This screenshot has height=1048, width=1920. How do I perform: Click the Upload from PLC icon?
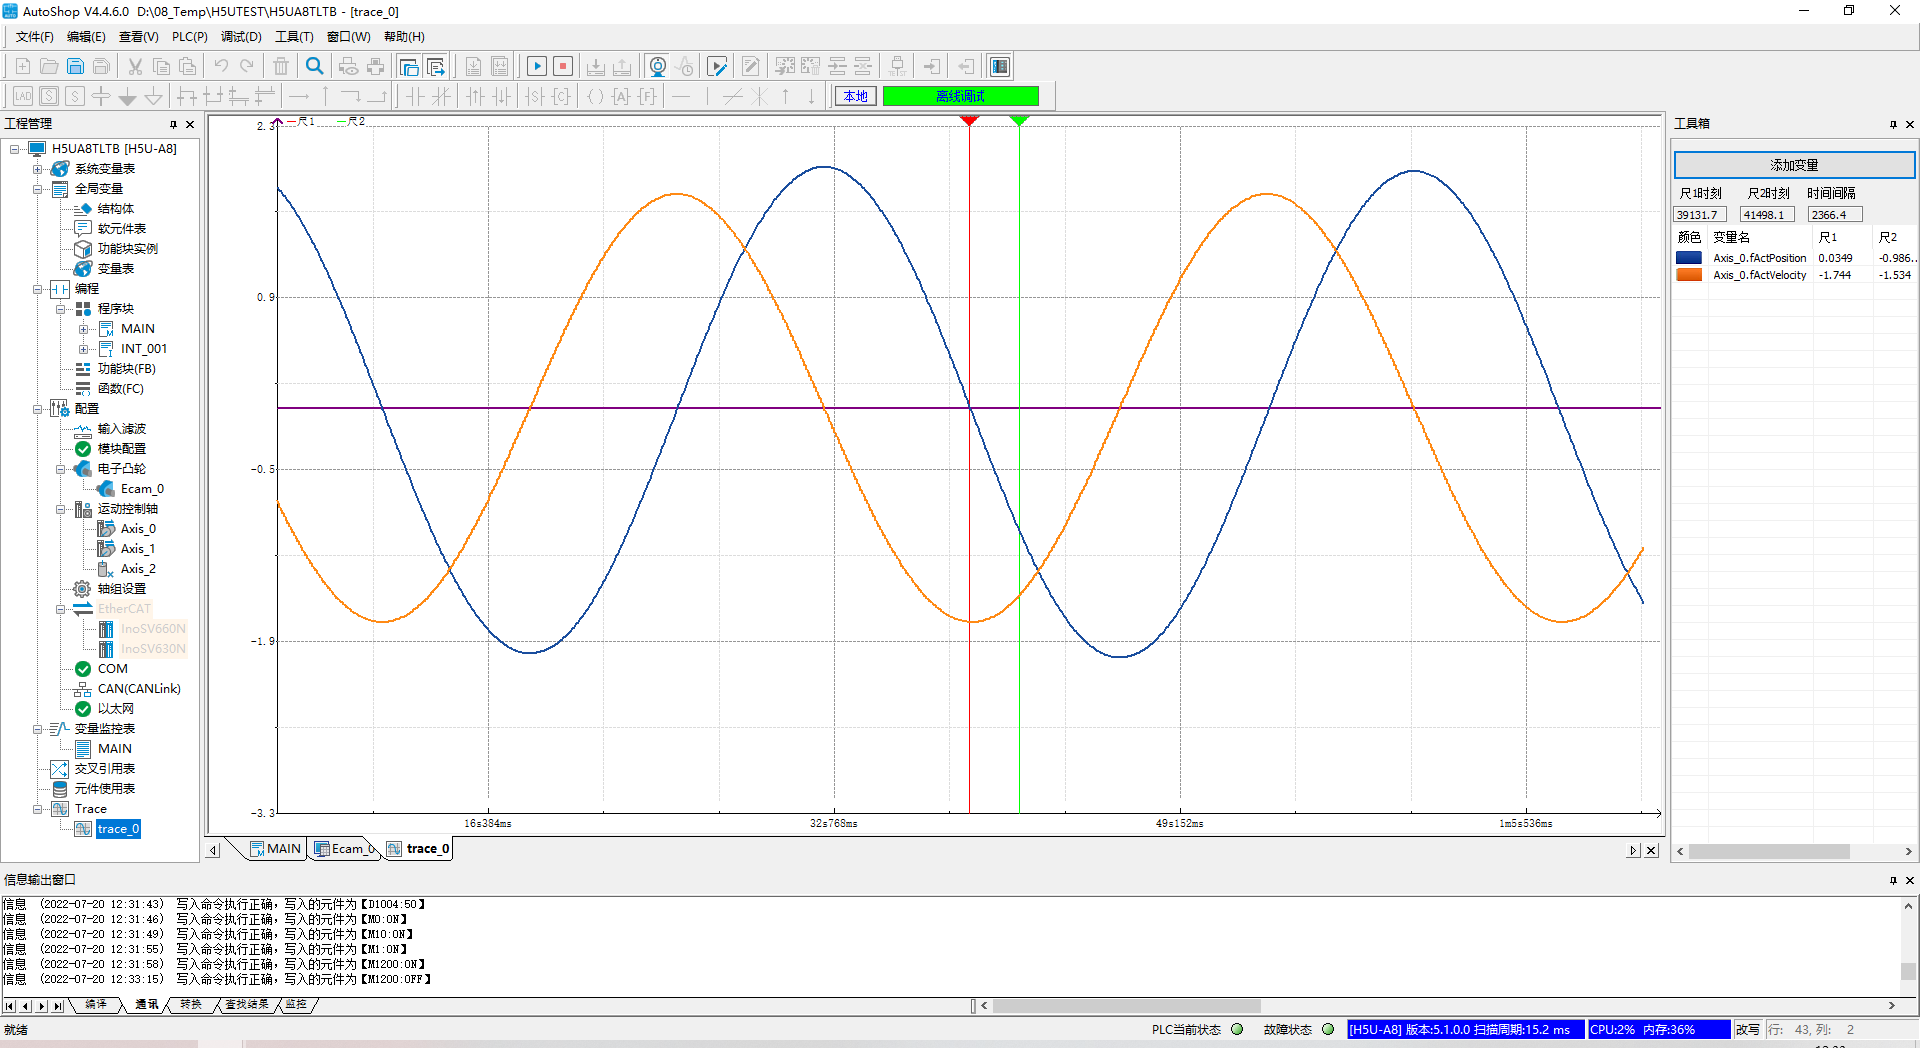coord(622,66)
